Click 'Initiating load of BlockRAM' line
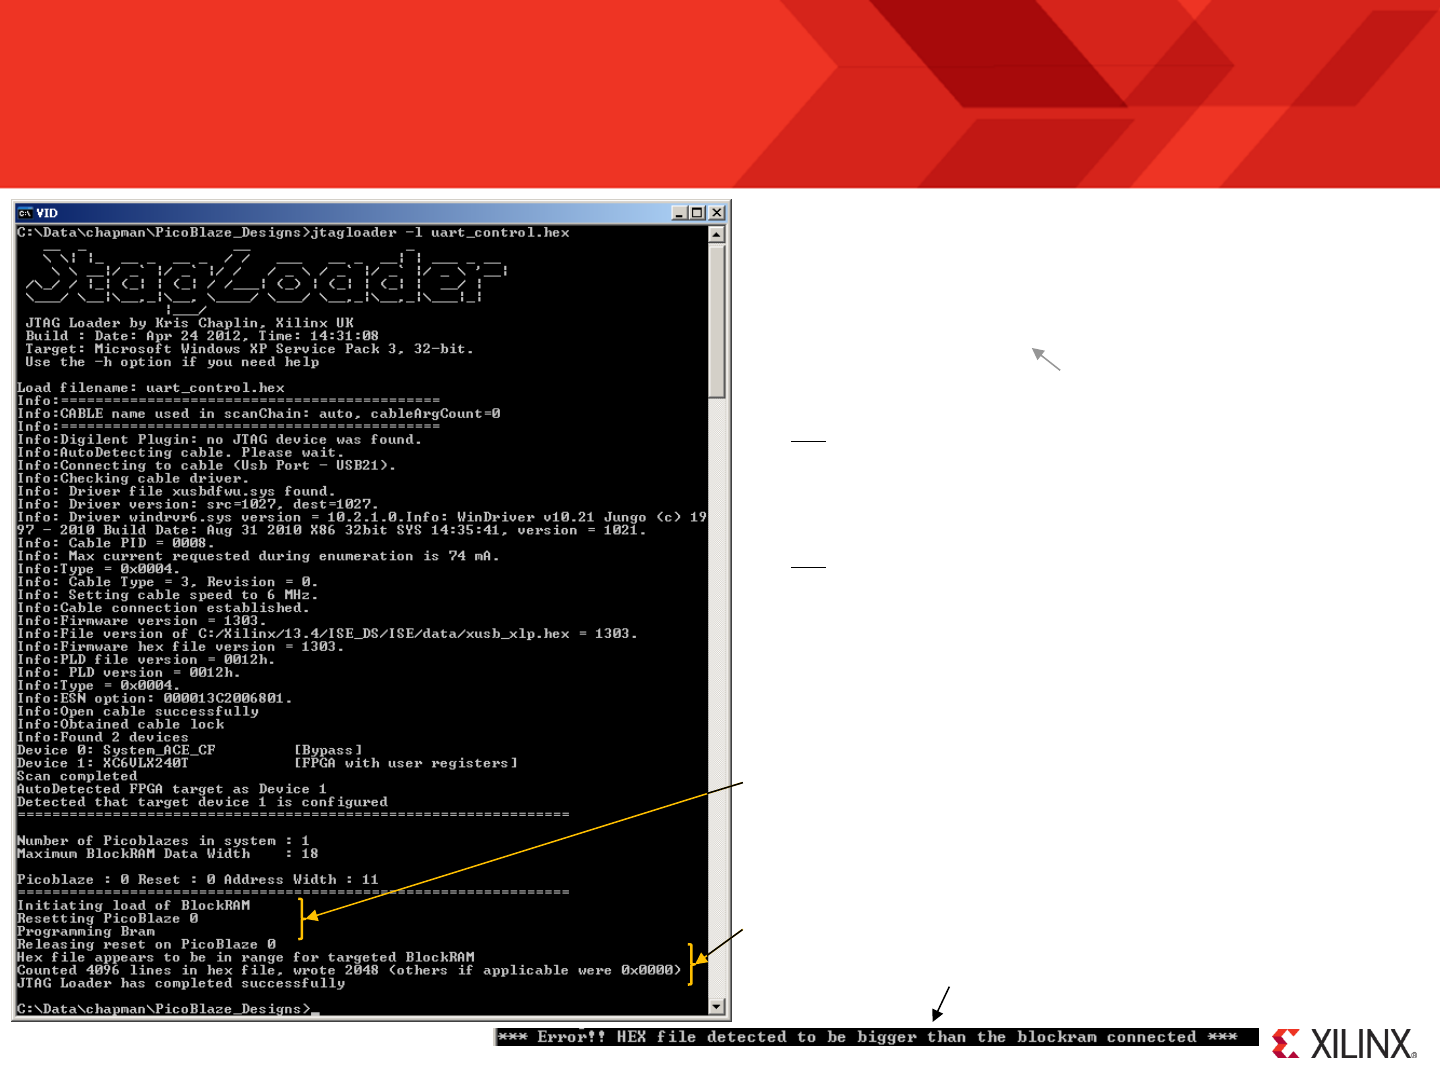1440x1080 pixels. pyautogui.click(x=134, y=906)
